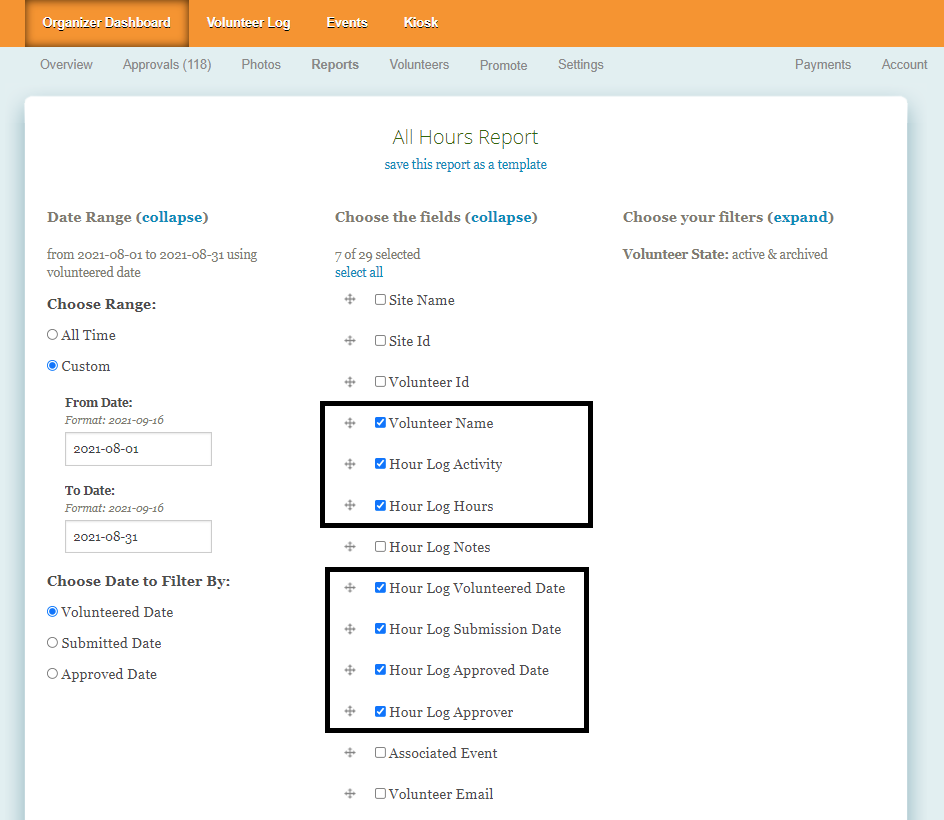Click the drag handle beside Hour Log Approver
Image resolution: width=944 pixels, height=820 pixels.
(350, 711)
